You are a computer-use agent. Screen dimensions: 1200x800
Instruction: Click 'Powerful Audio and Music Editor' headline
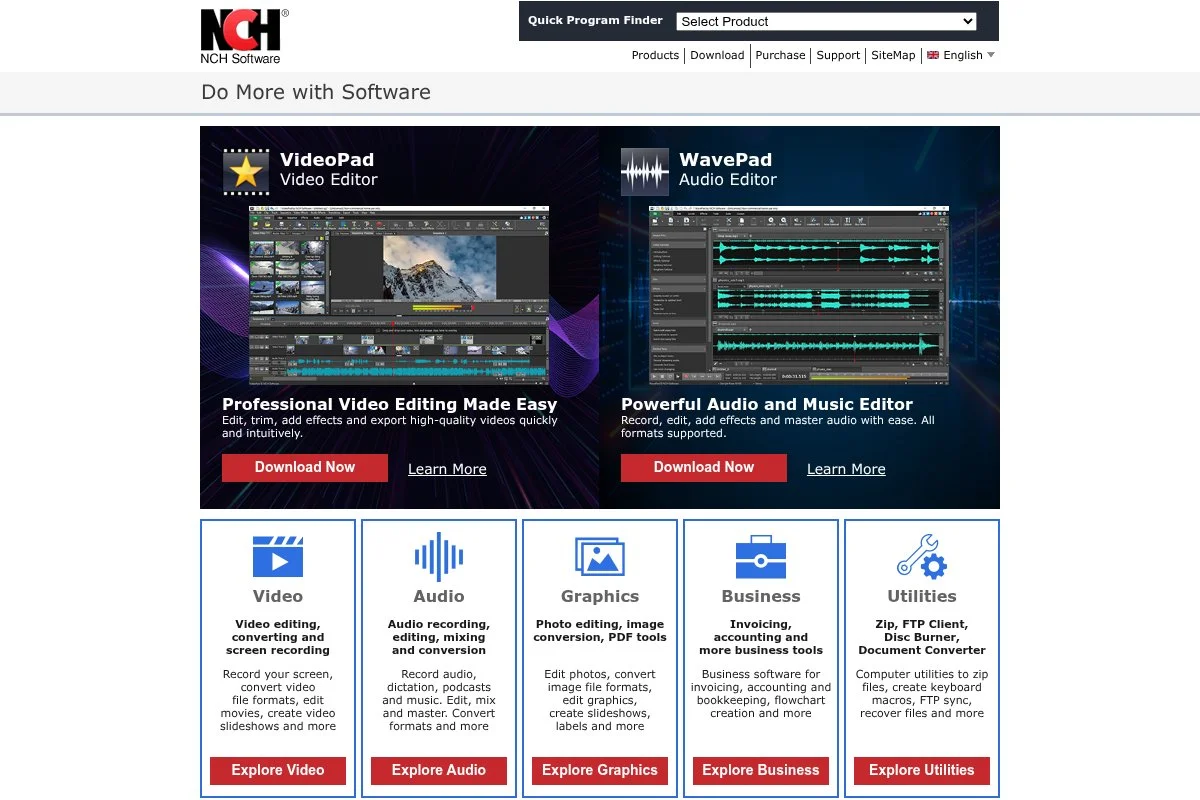click(x=767, y=404)
